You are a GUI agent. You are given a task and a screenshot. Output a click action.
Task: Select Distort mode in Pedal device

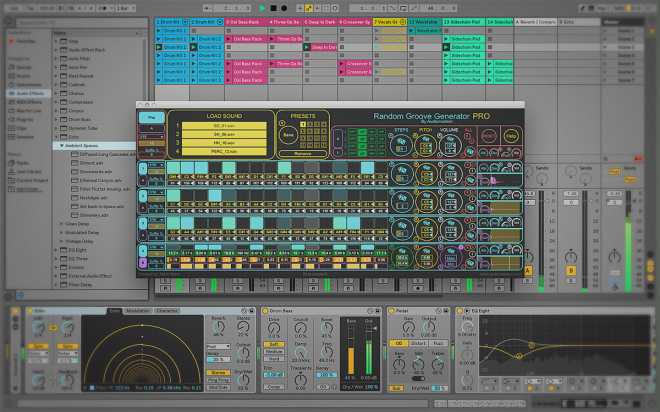(x=418, y=343)
